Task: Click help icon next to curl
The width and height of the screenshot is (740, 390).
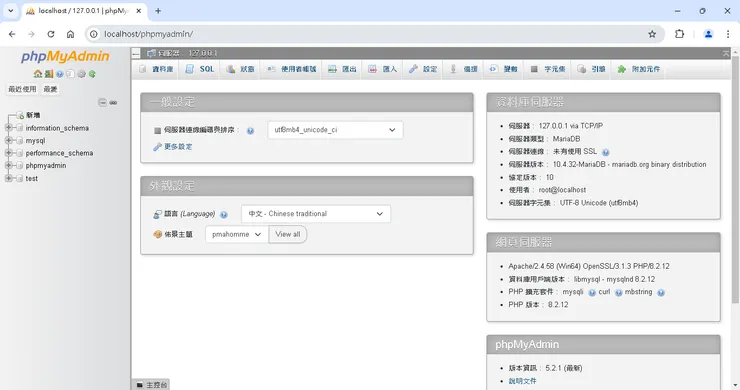Action: coord(618,293)
